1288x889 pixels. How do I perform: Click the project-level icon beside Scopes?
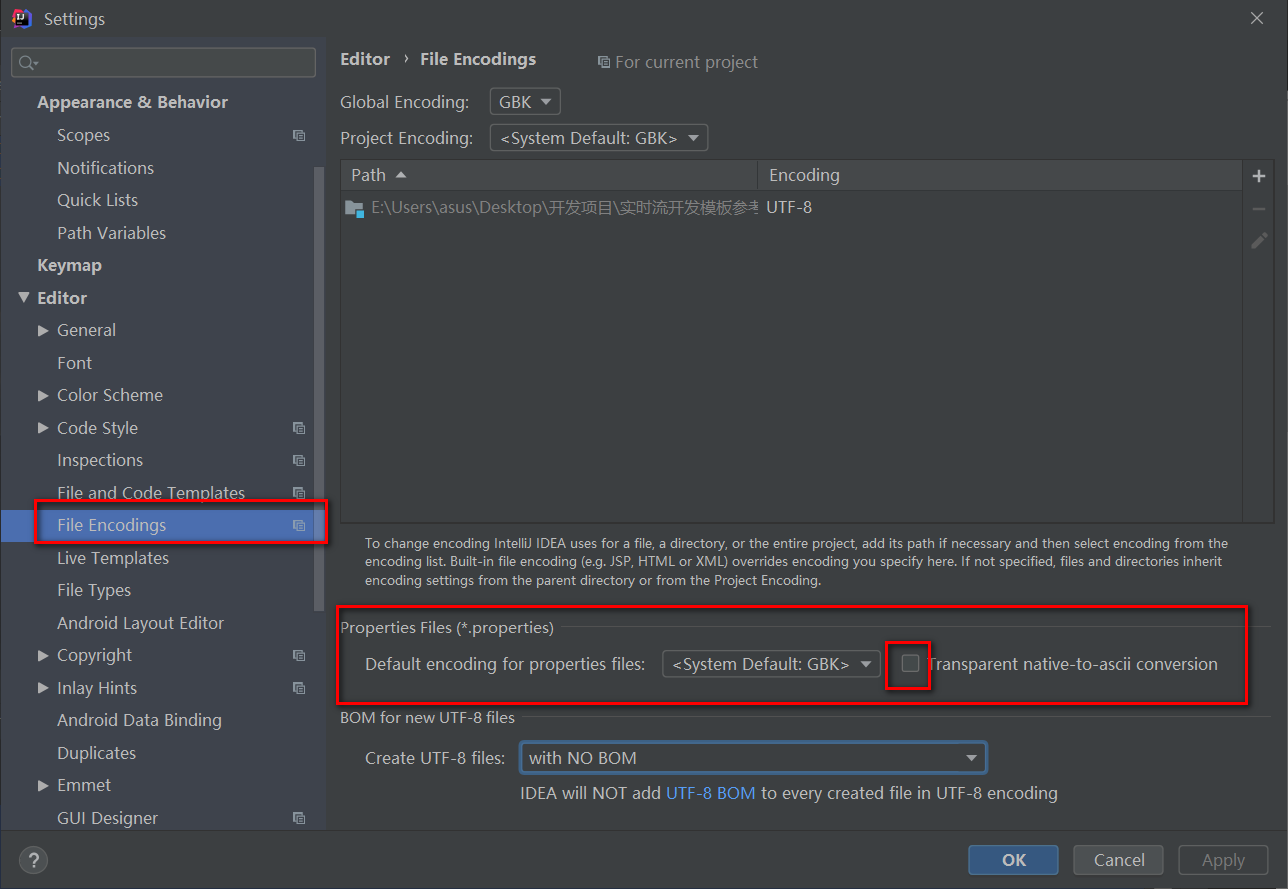click(x=298, y=135)
